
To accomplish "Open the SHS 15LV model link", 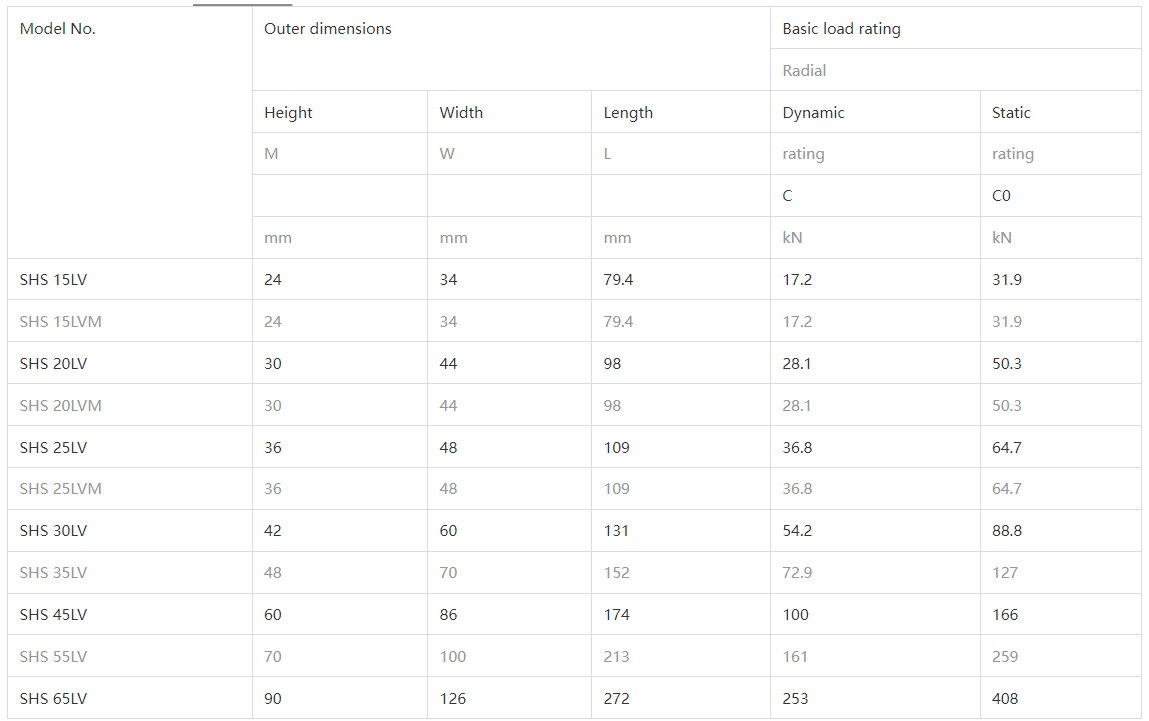I will tap(53, 280).
